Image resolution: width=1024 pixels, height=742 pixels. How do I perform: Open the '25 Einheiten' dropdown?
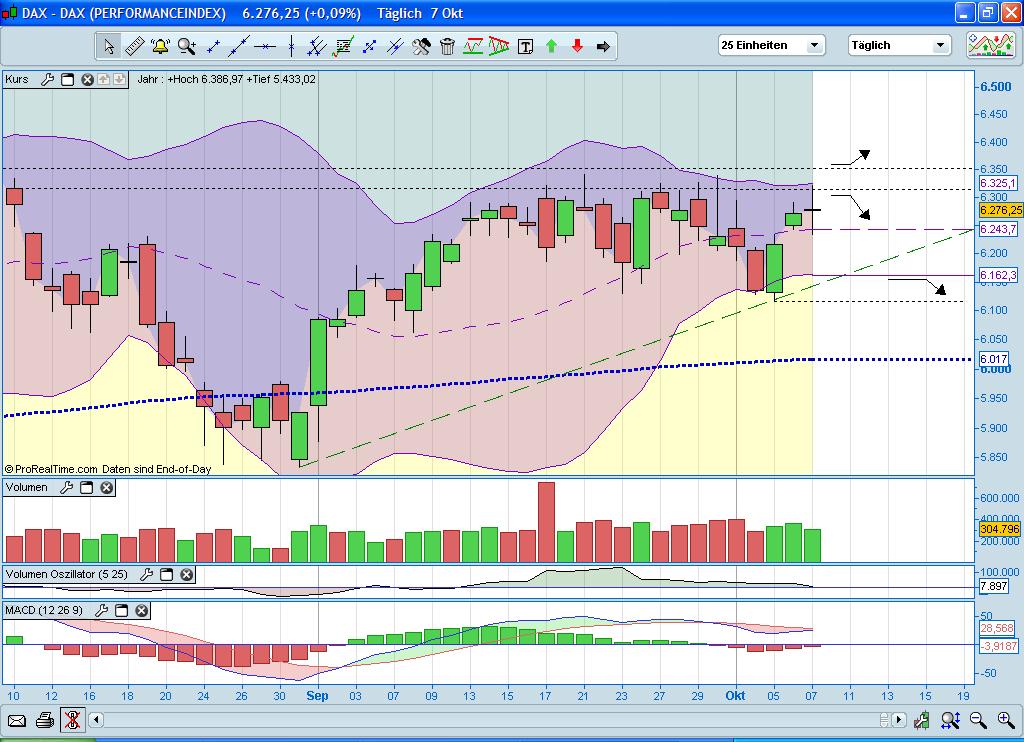(x=771, y=45)
